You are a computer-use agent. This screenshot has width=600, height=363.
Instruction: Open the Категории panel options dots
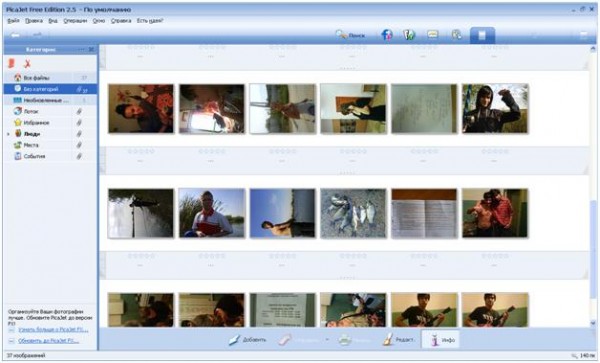pos(82,50)
